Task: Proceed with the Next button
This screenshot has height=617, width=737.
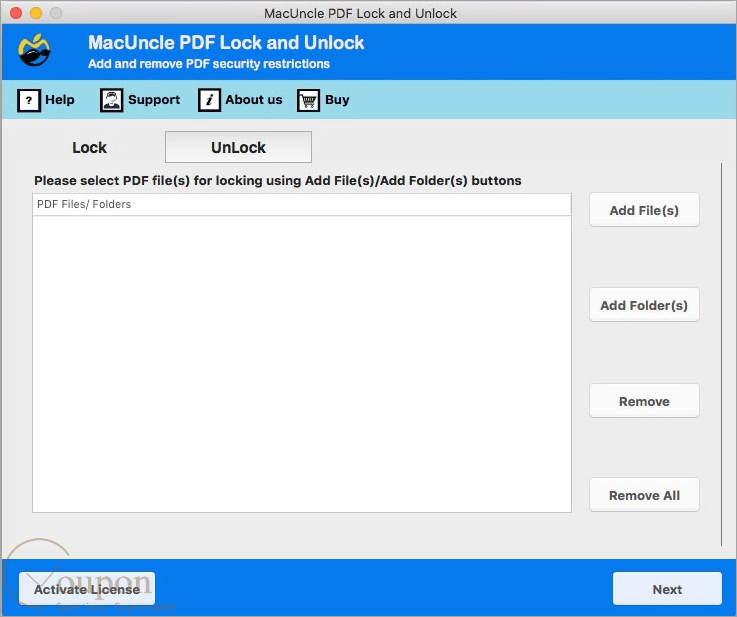Action: 667,589
